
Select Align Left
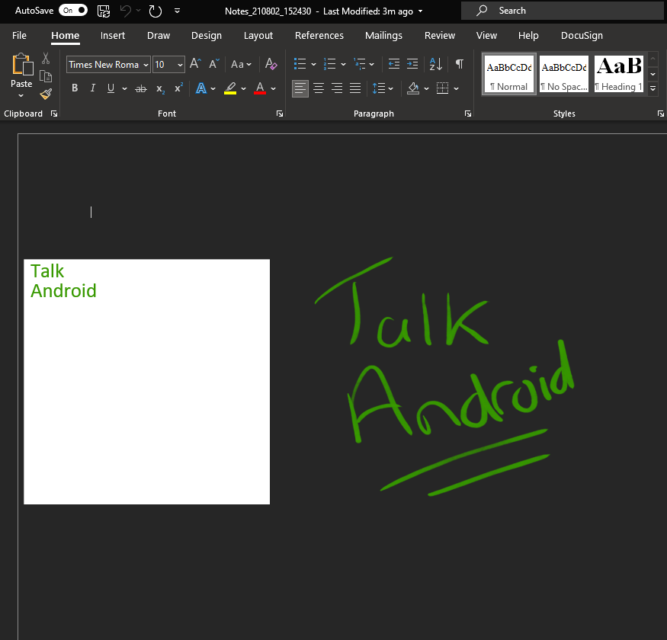(300, 88)
